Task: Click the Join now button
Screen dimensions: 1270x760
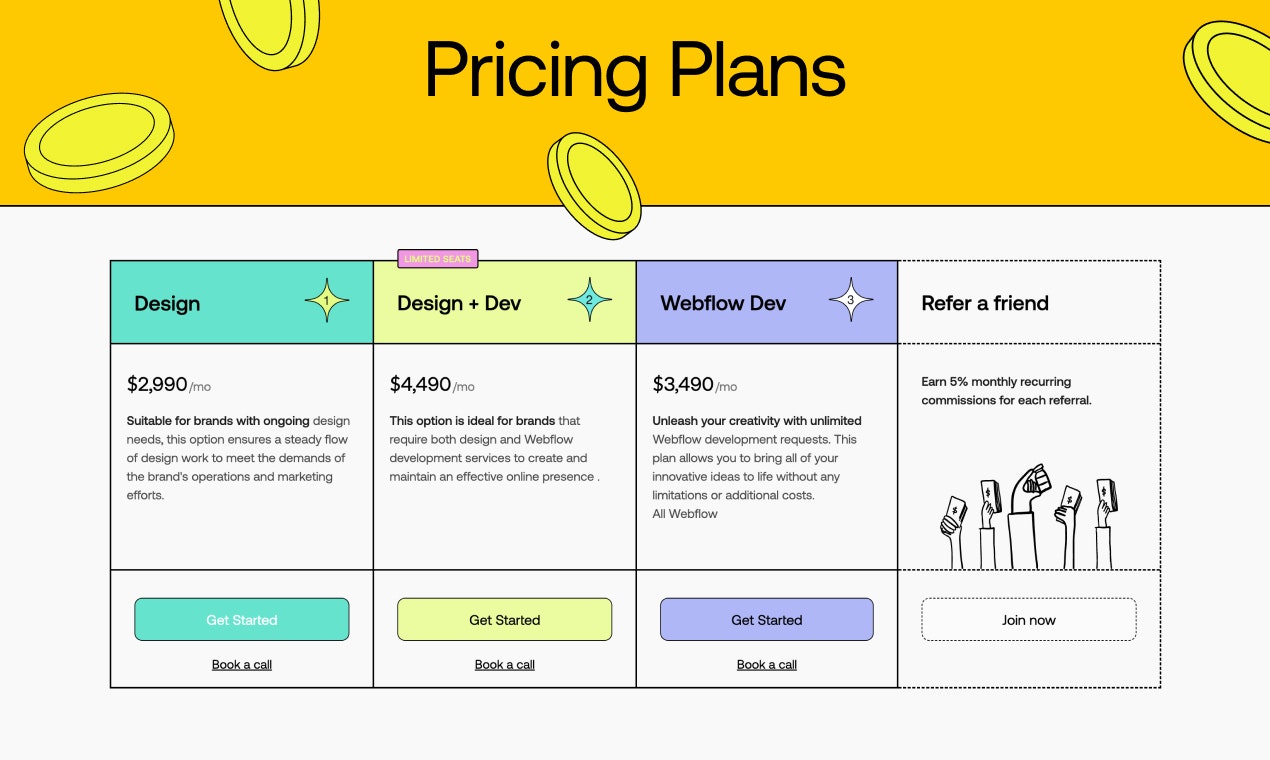Action: pyautogui.click(x=1029, y=620)
